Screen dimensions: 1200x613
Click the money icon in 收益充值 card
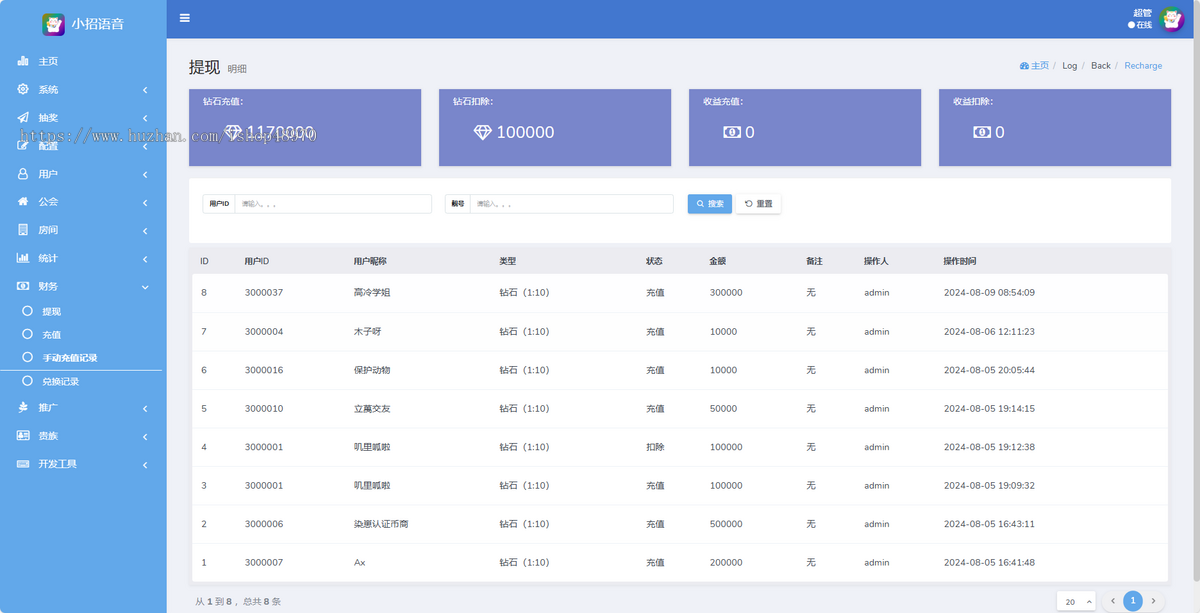(732, 132)
